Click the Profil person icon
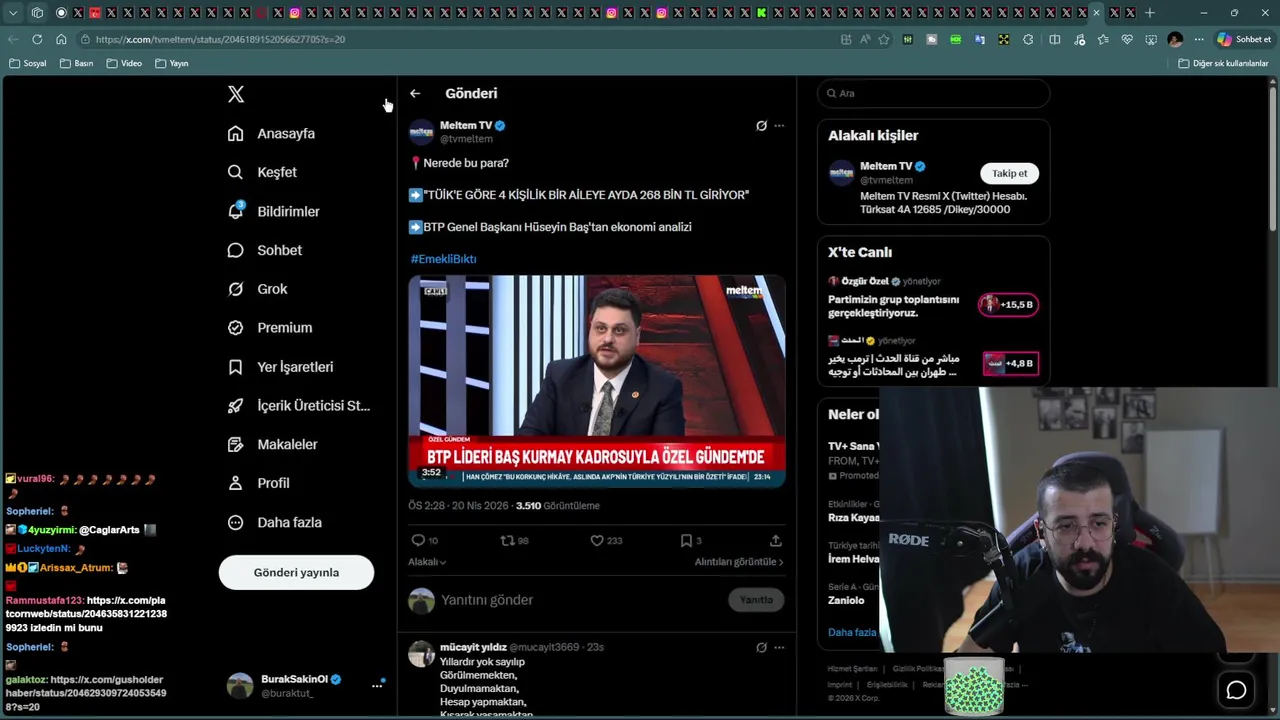 tap(236, 483)
